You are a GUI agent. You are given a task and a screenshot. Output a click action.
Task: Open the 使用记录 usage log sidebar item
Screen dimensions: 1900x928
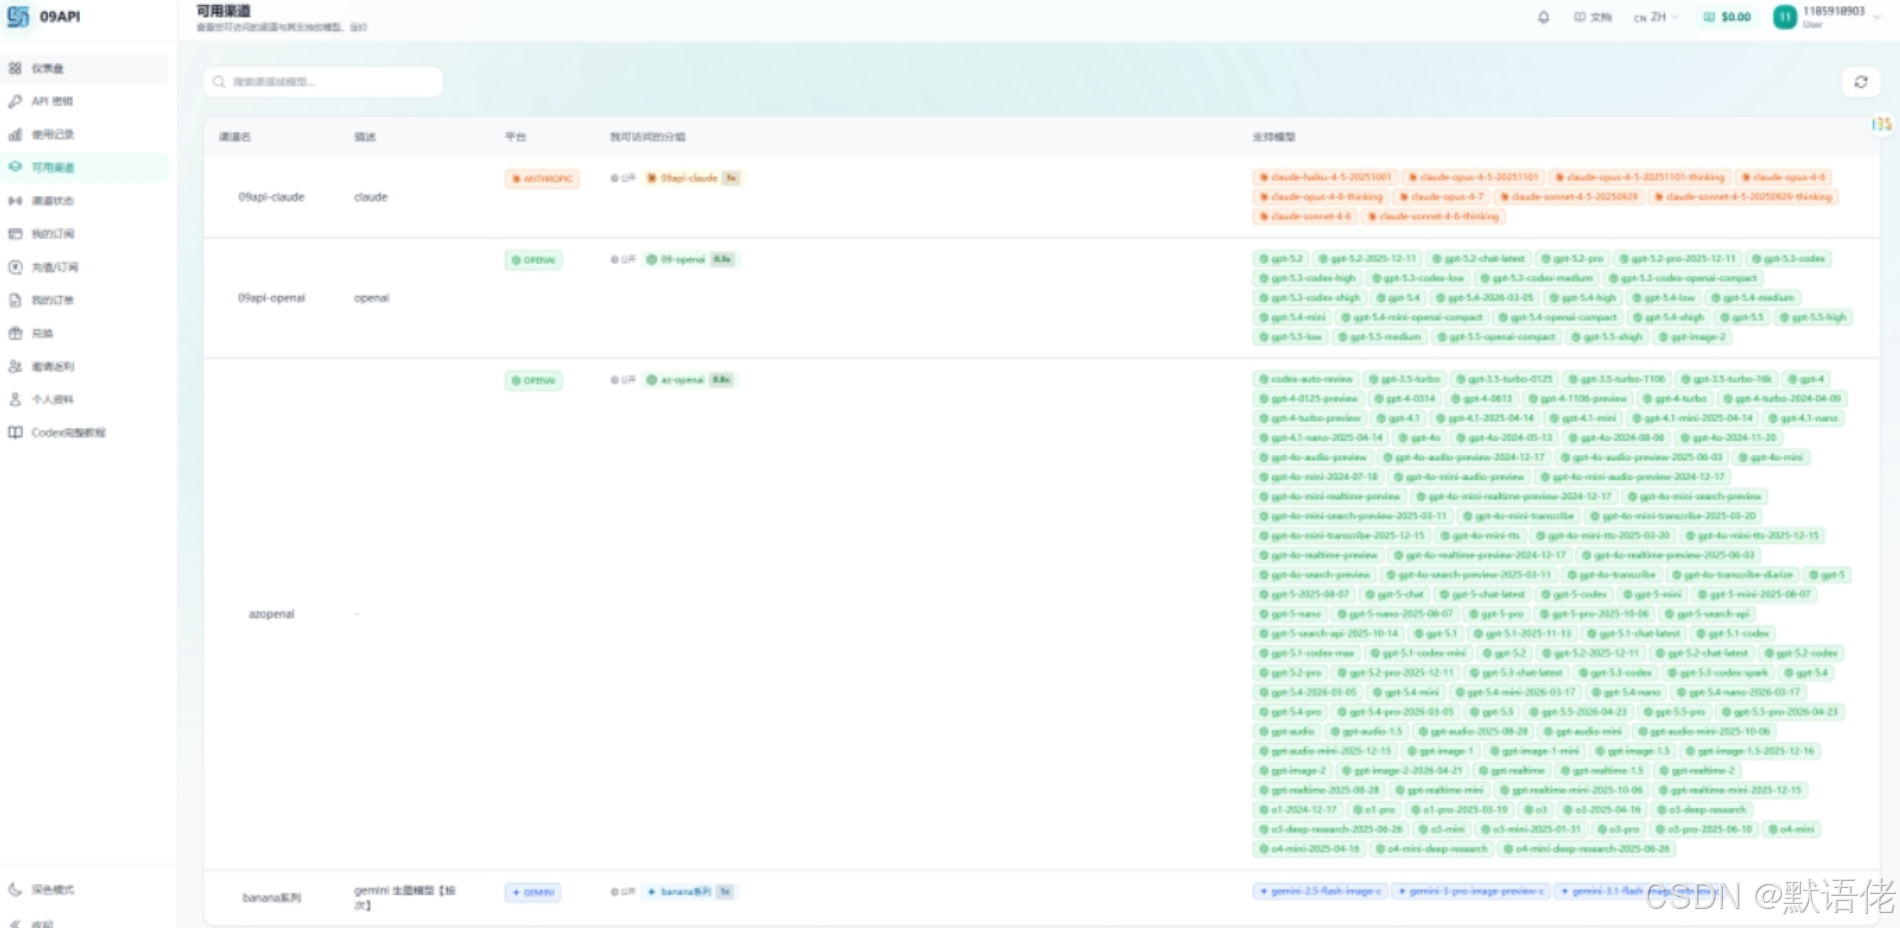85,134
